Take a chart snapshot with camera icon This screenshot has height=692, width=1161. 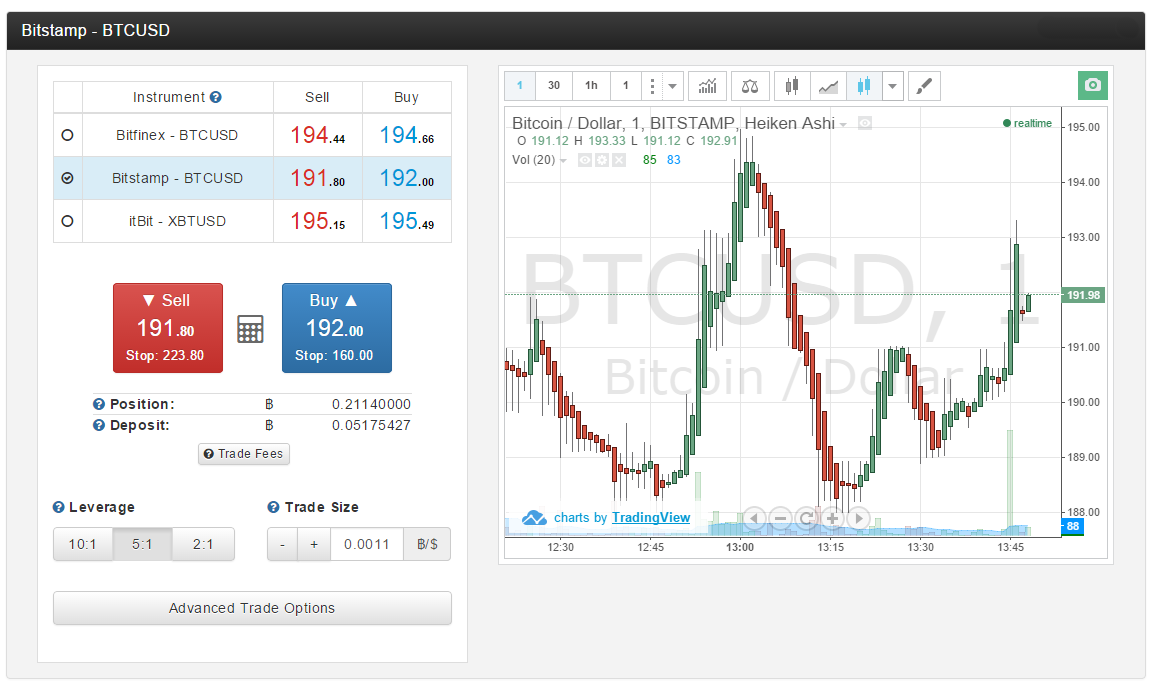1092,85
